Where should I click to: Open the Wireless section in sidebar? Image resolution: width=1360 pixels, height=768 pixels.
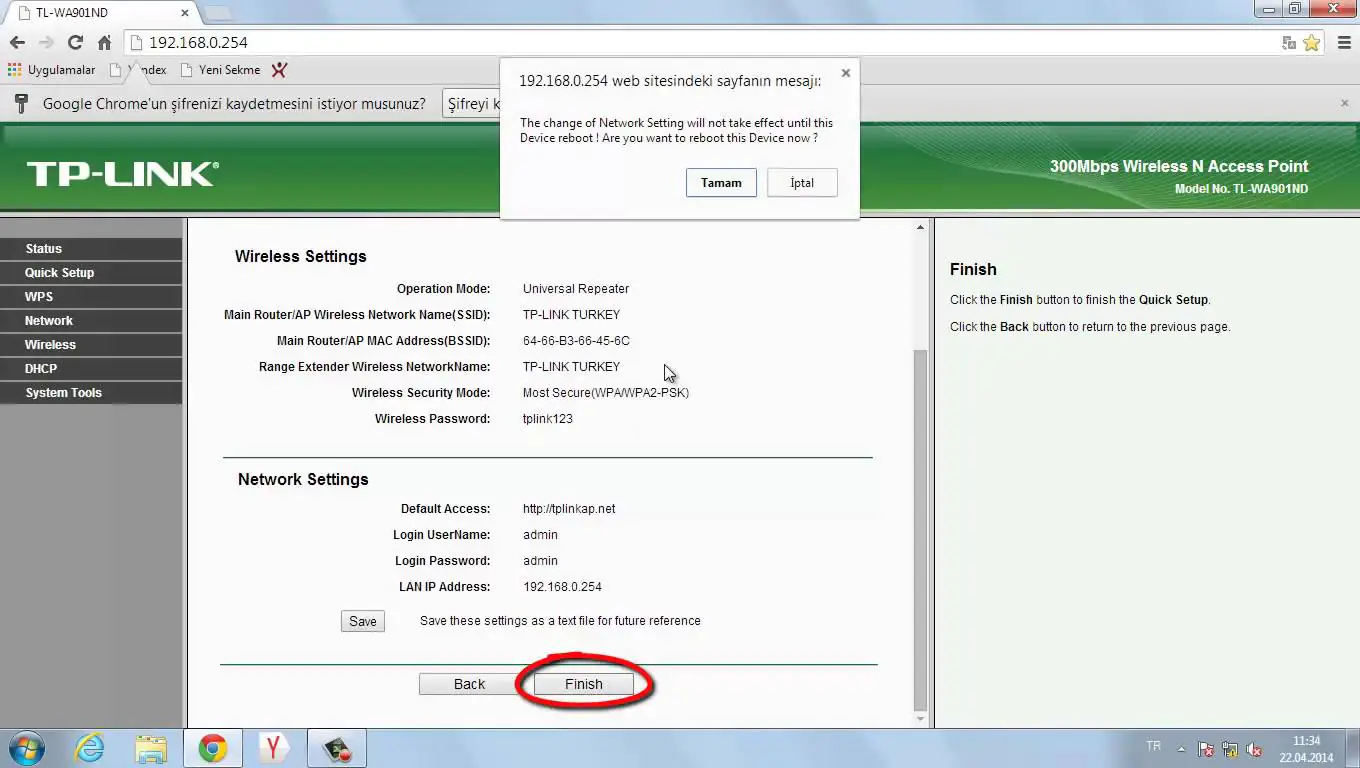(x=50, y=344)
